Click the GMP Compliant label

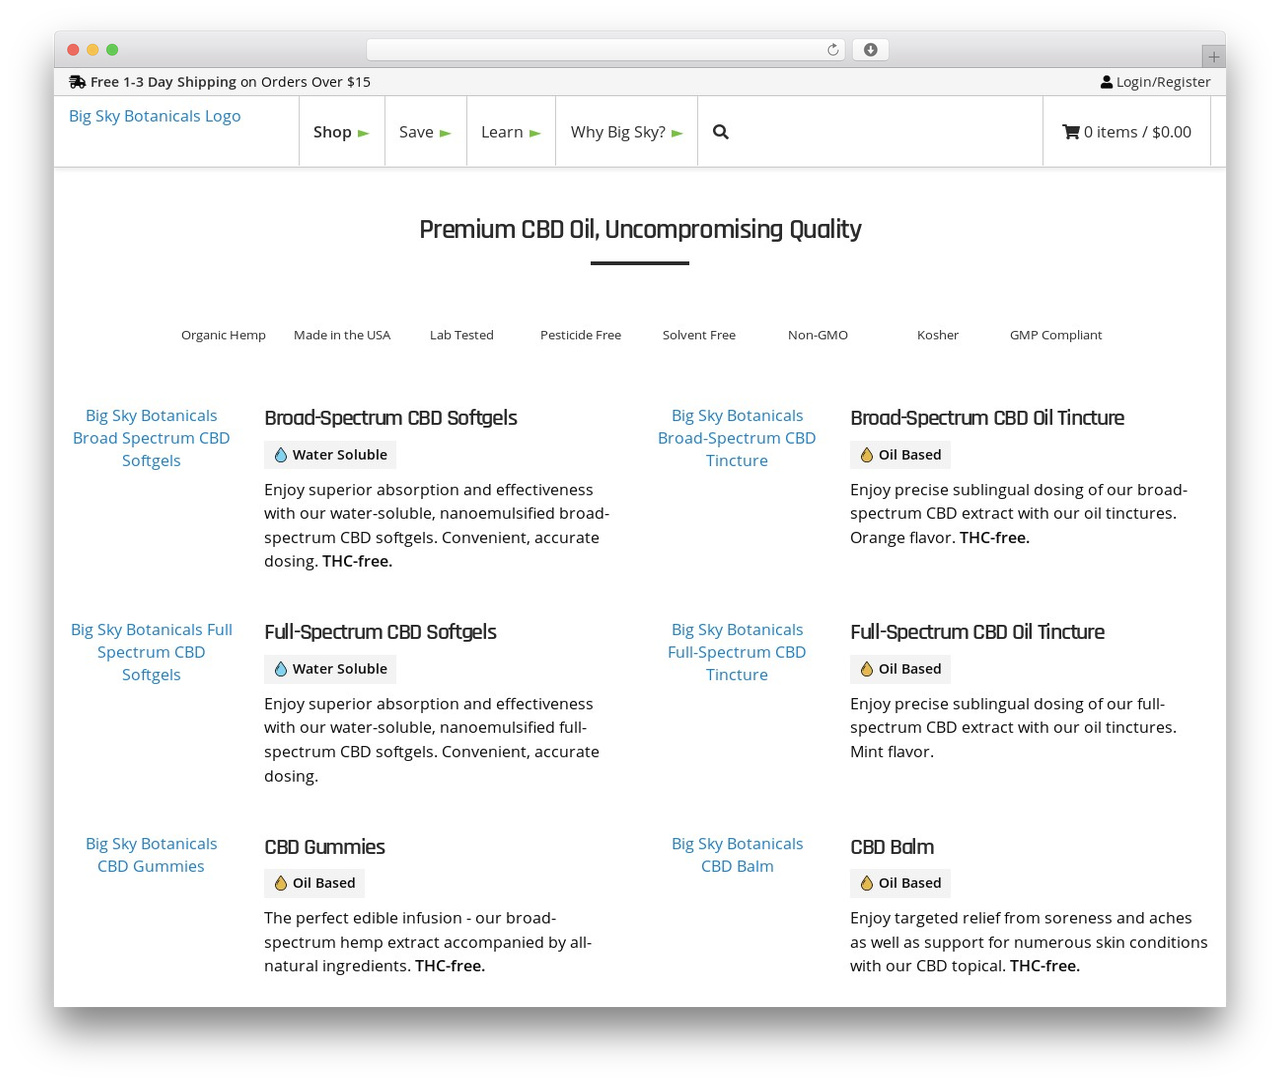click(x=1056, y=335)
